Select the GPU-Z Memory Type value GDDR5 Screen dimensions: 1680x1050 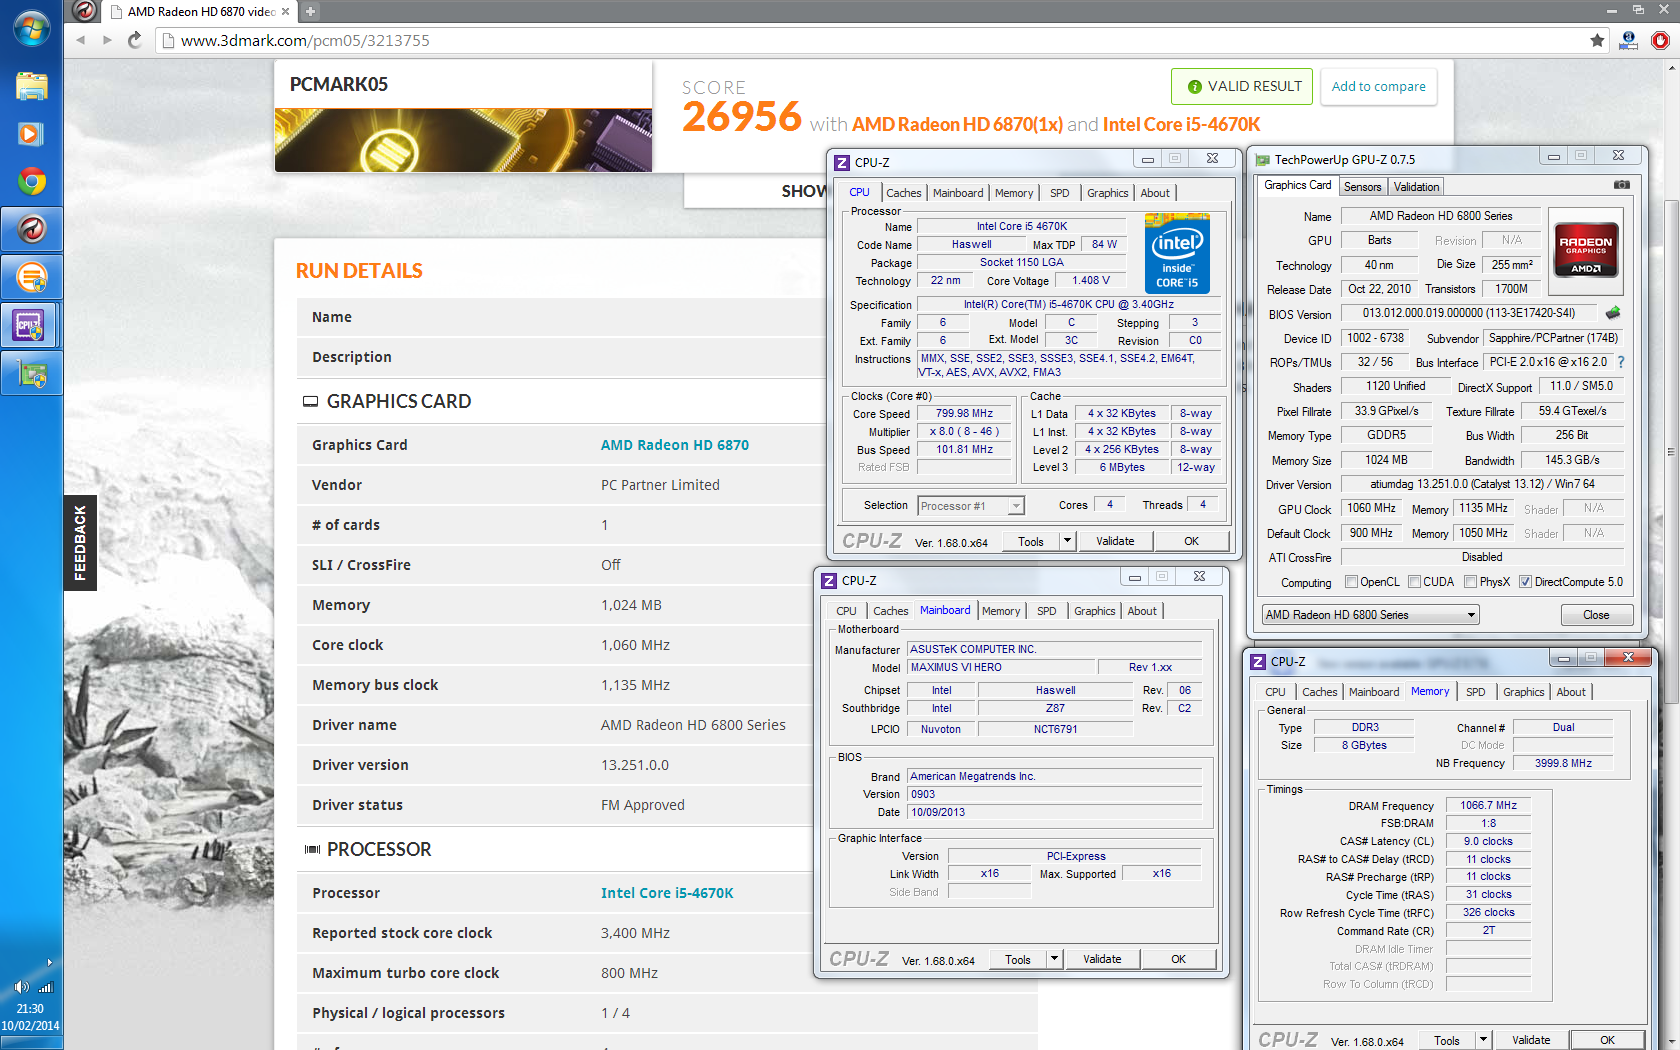click(x=1386, y=435)
